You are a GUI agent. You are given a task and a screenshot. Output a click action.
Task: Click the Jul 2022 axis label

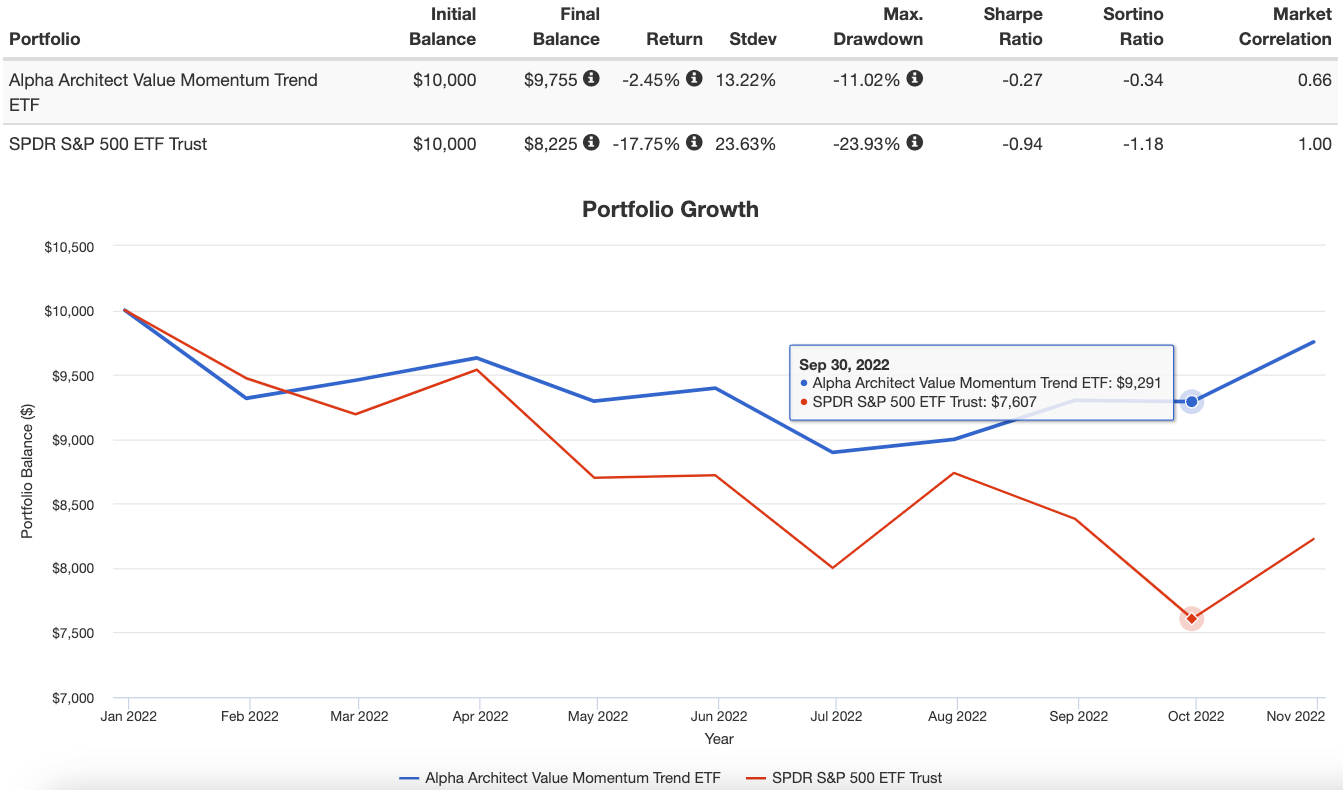coord(836,716)
